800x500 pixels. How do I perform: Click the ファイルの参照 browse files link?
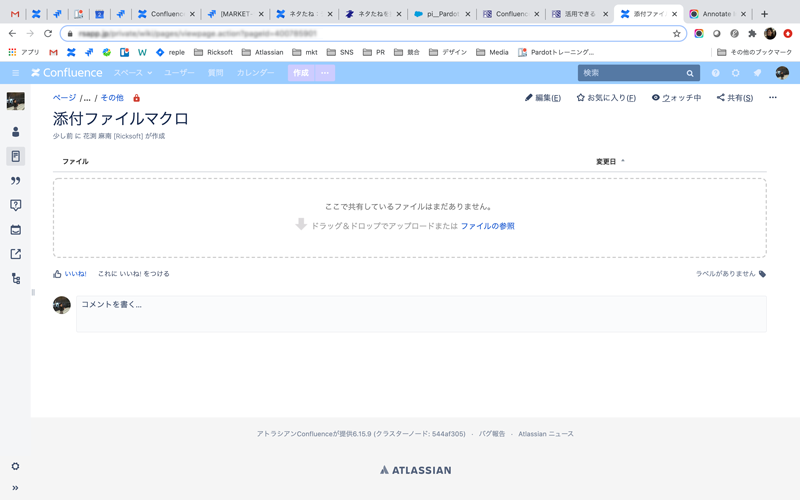pyautogui.click(x=487, y=226)
